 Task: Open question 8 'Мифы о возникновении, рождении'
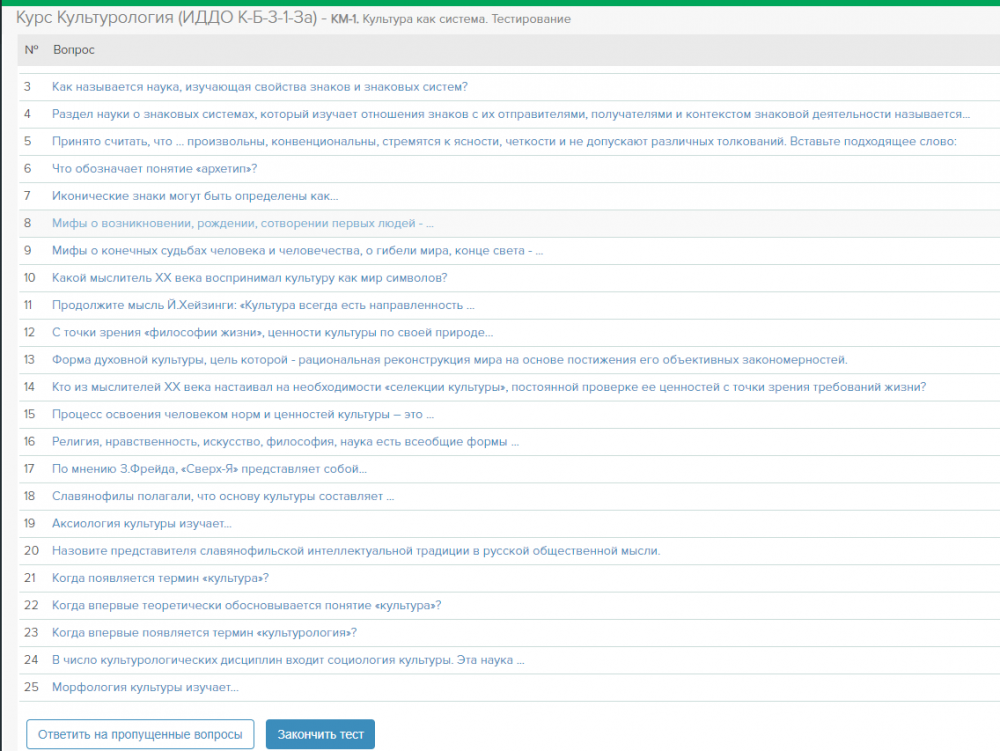click(243, 223)
